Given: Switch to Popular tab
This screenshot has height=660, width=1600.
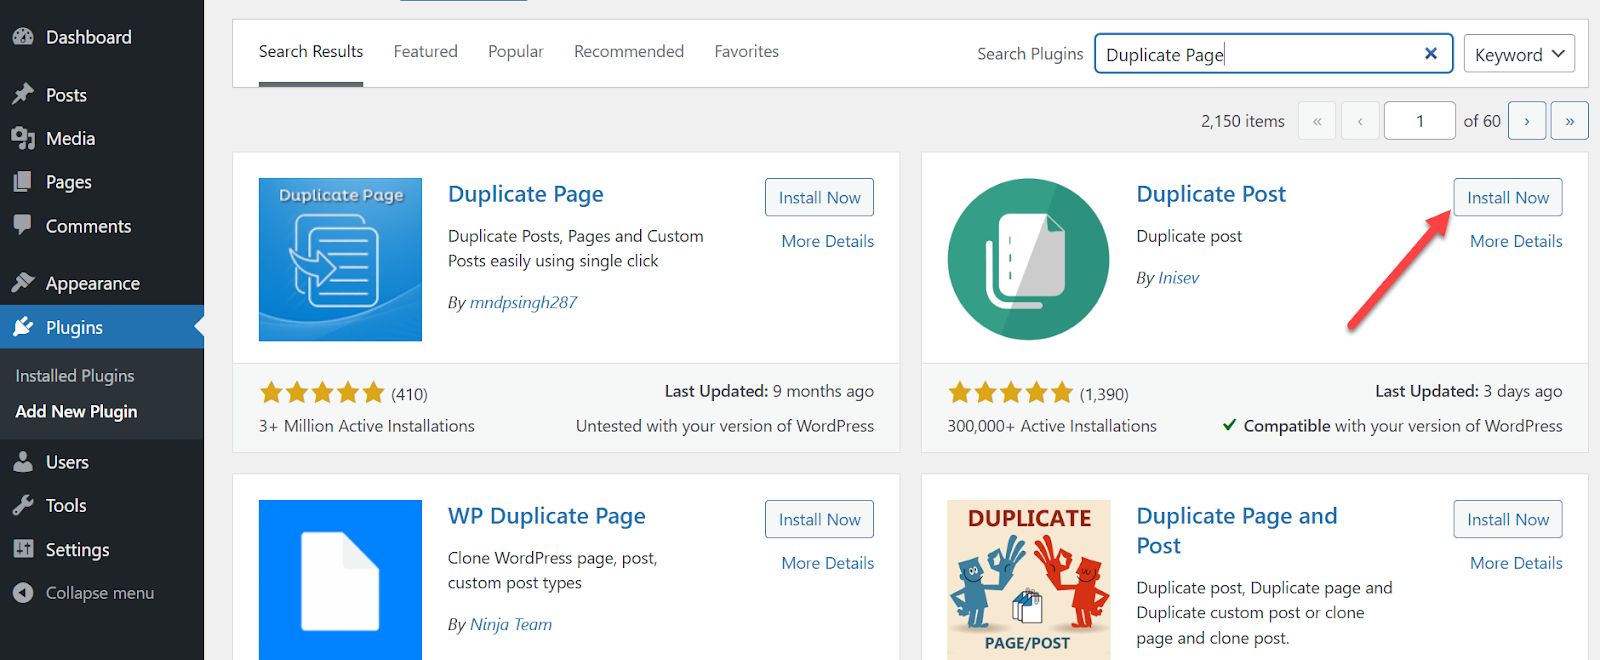Looking at the screenshot, I should pos(515,51).
